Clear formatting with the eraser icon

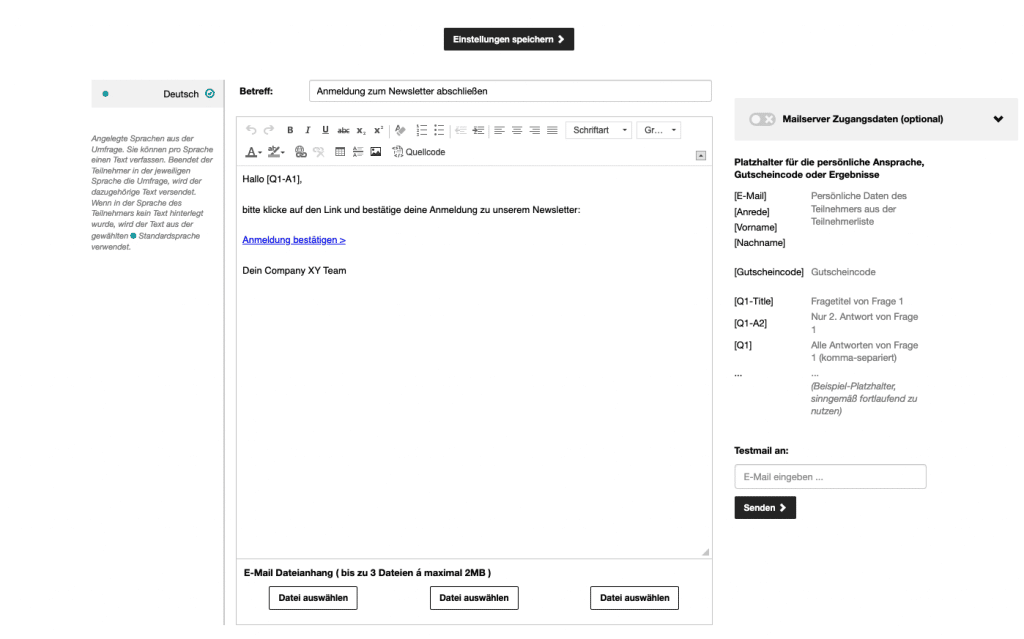[398, 131]
